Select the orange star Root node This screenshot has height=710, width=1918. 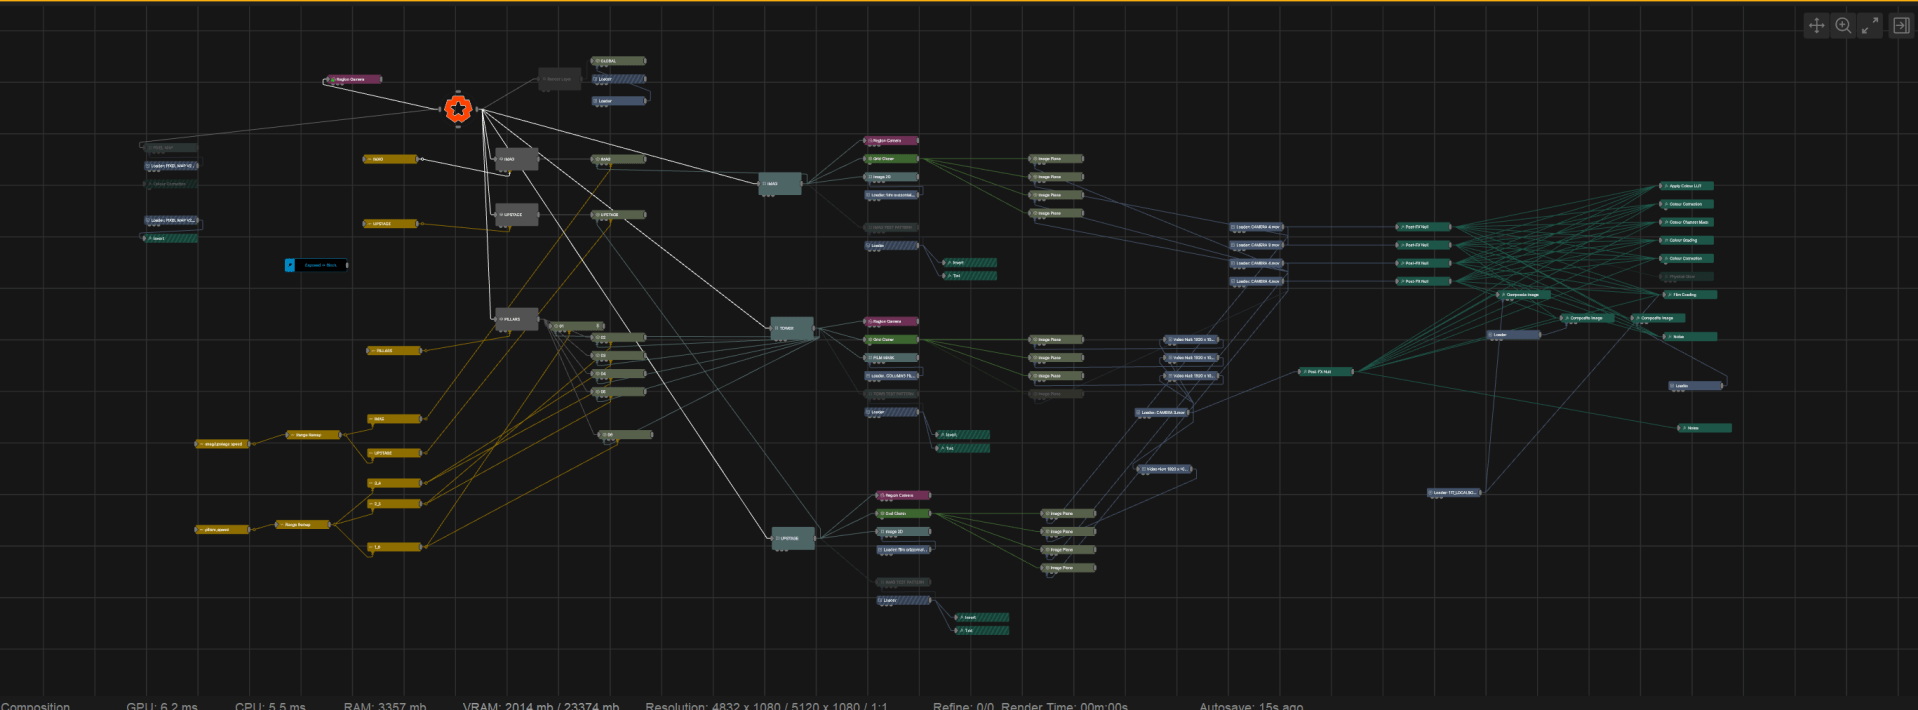click(458, 109)
